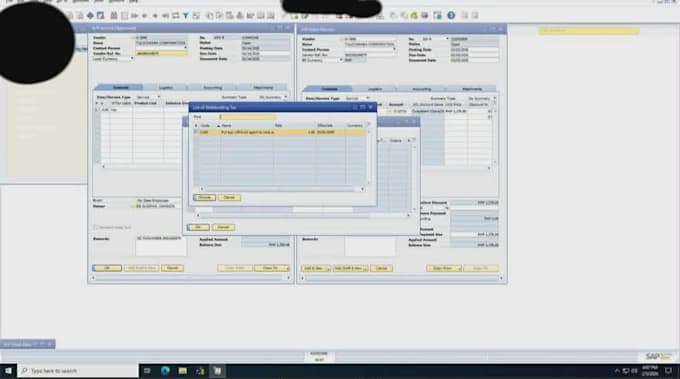680x379 pixels.
Task: Open the Logistics tab in the left document window
Action: coord(166,88)
